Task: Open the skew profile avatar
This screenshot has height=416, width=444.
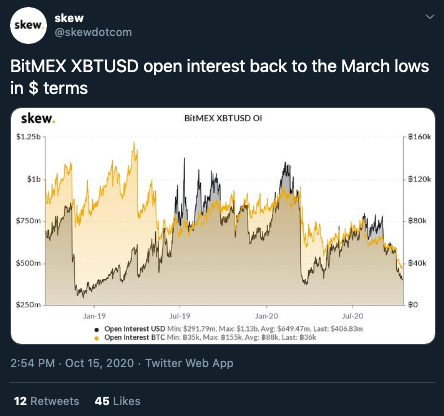Action: coord(28,25)
